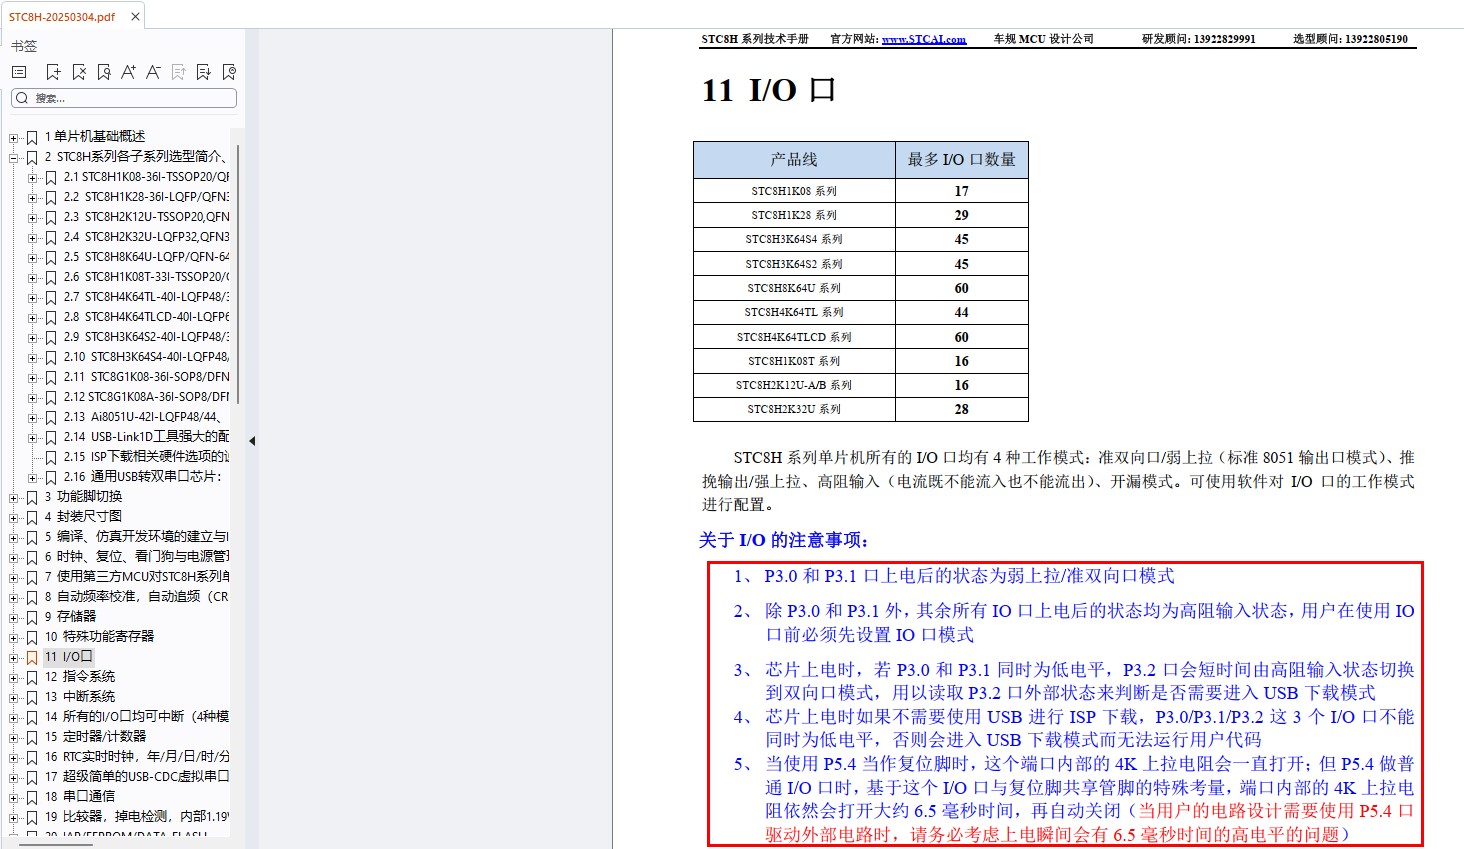Expand the '15 定时器/计数器' node
Viewport: 1464px width, 849px height.
(14, 737)
